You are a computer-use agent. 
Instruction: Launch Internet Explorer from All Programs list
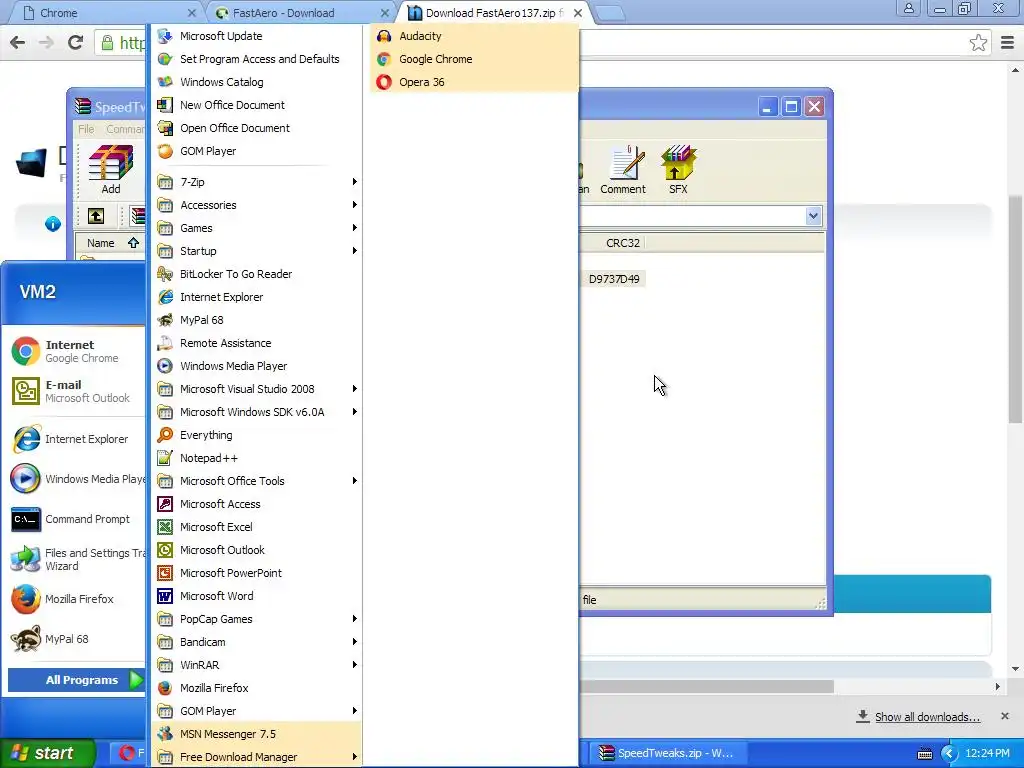[x=257, y=296]
